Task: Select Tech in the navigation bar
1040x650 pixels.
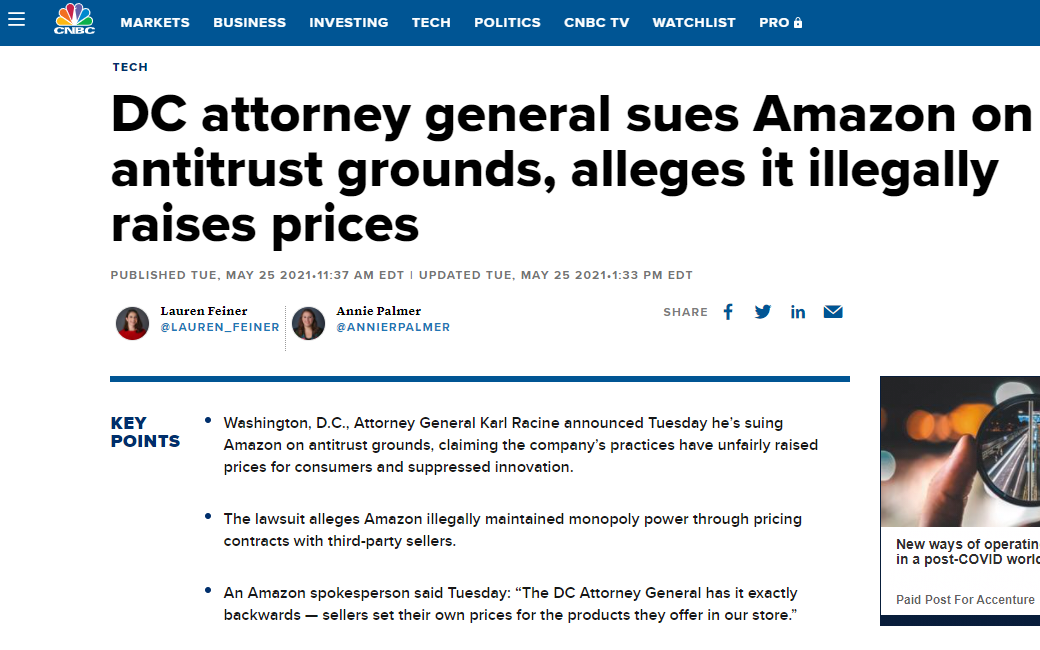Action: pos(431,23)
